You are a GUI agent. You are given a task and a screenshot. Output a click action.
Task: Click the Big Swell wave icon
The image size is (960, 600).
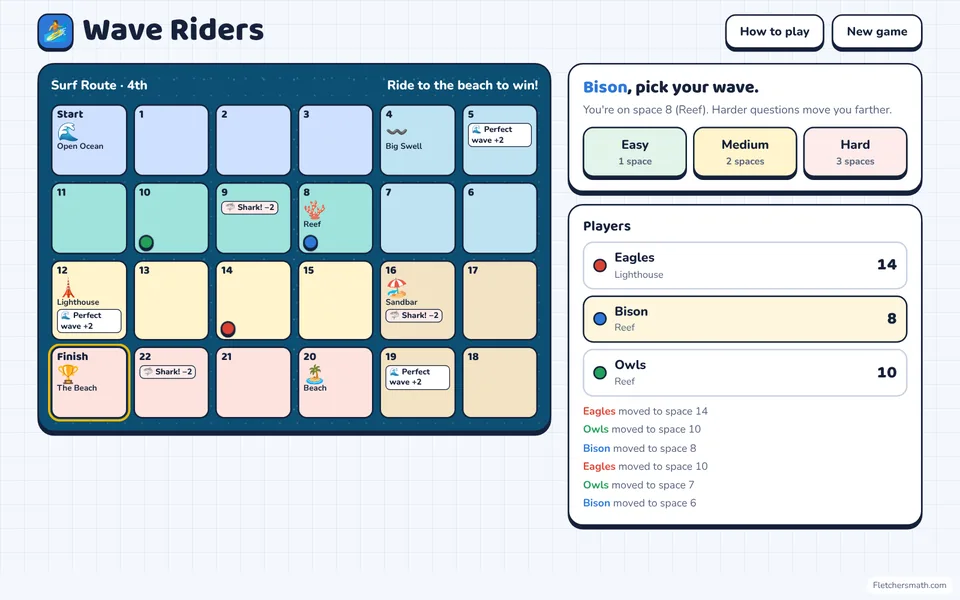pos(396,132)
